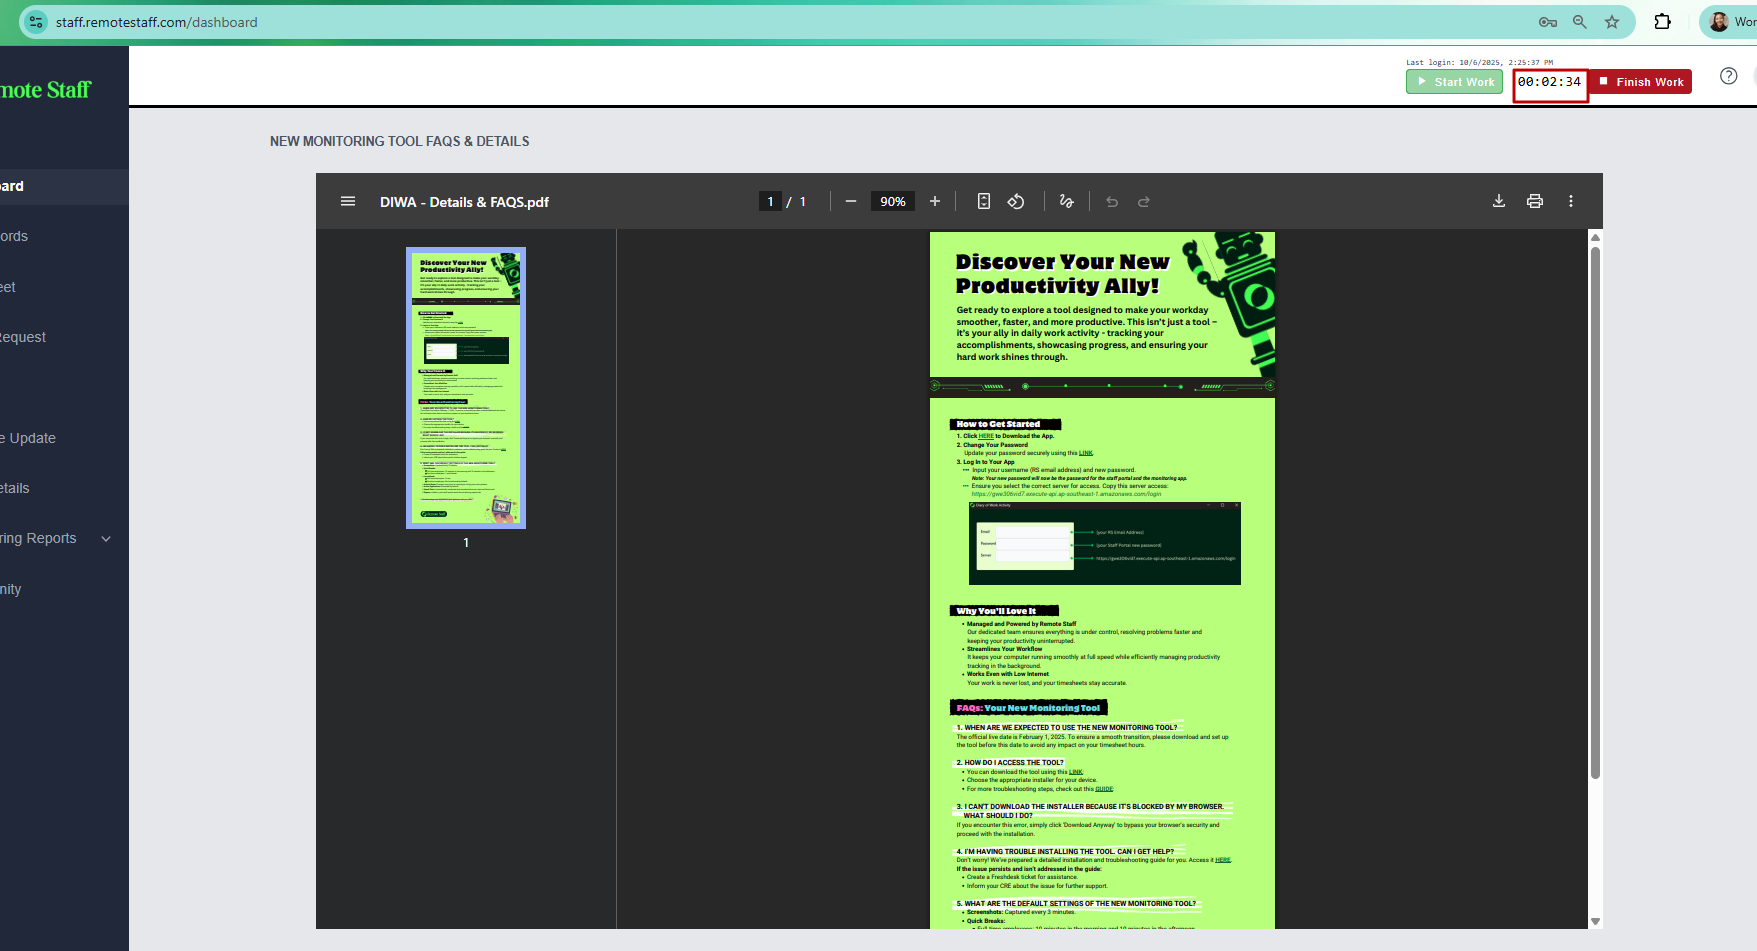
Task: Click the Start Work button
Action: pos(1454,82)
